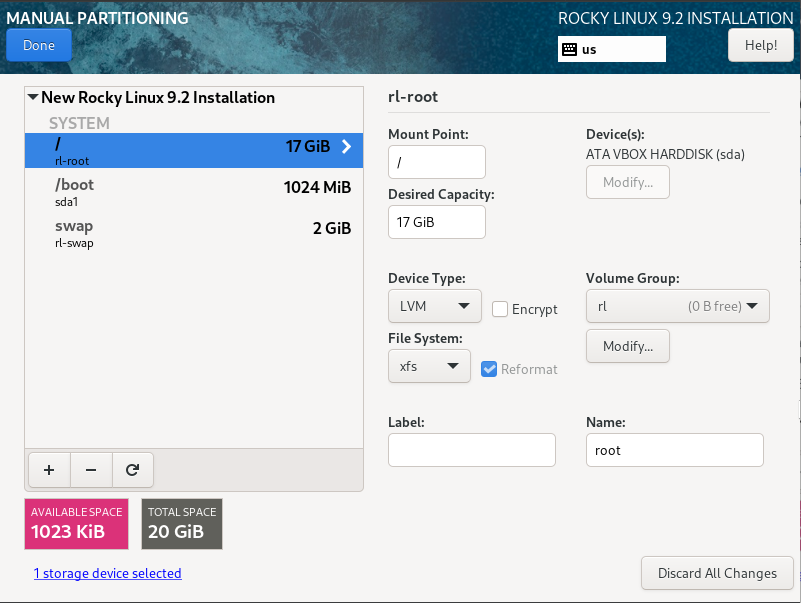Screen dimensions: 801x603
Task: Open the Volume Group rl dropdown
Action: (677, 306)
